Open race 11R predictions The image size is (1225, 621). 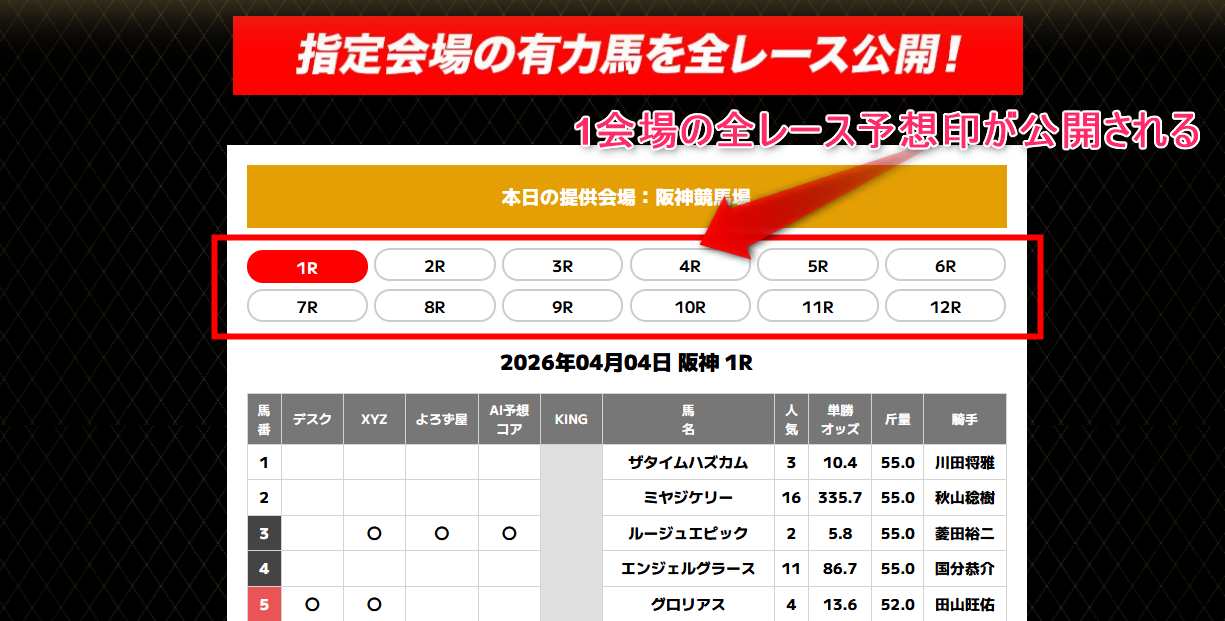pyautogui.click(x=818, y=305)
